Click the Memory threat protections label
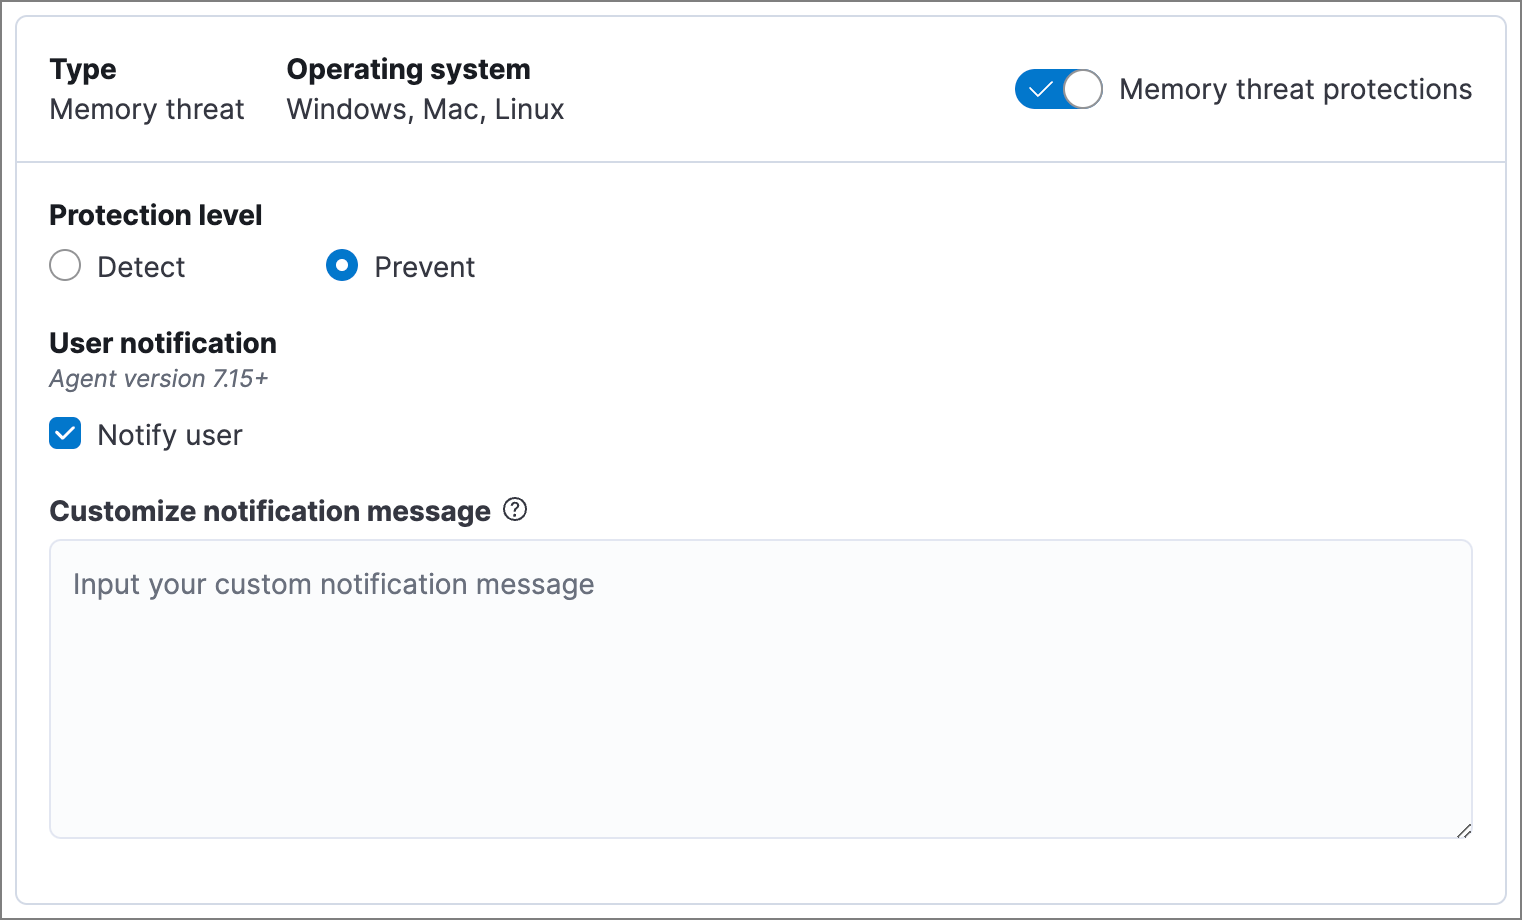 pos(1295,89)
